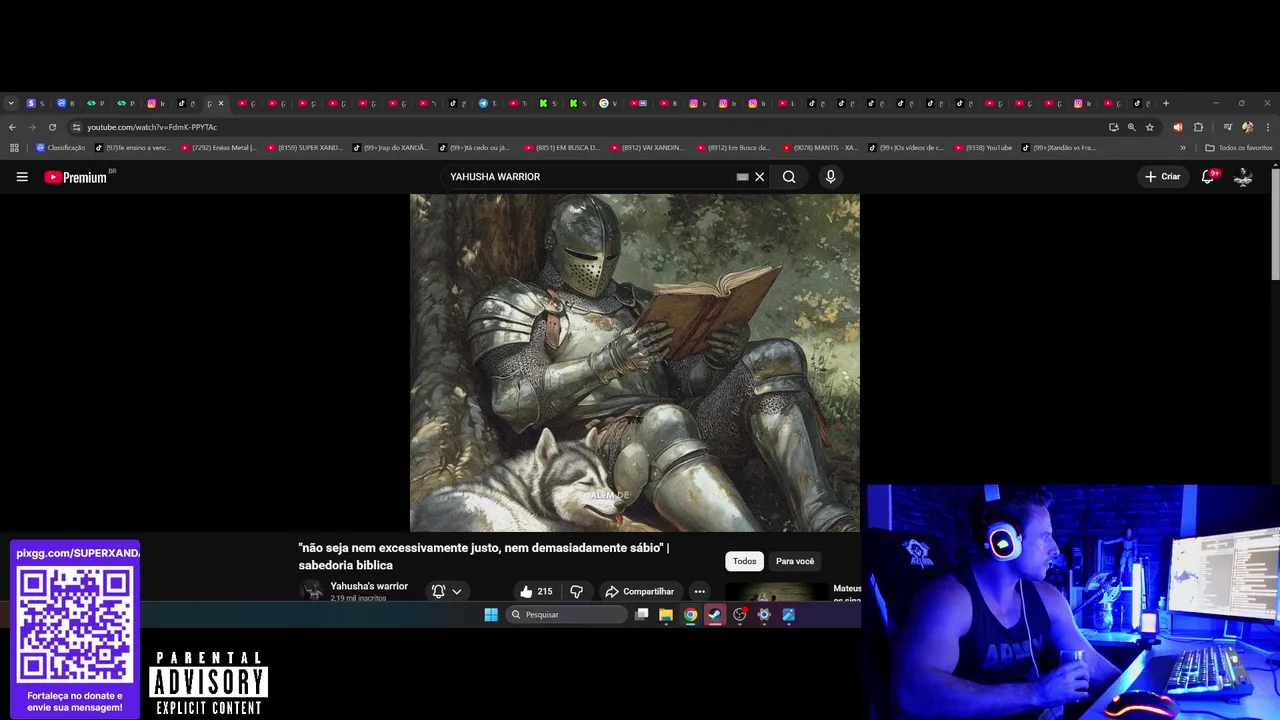Open the Criar create button
1280x720 pixels.
(x=1163, y=177)
